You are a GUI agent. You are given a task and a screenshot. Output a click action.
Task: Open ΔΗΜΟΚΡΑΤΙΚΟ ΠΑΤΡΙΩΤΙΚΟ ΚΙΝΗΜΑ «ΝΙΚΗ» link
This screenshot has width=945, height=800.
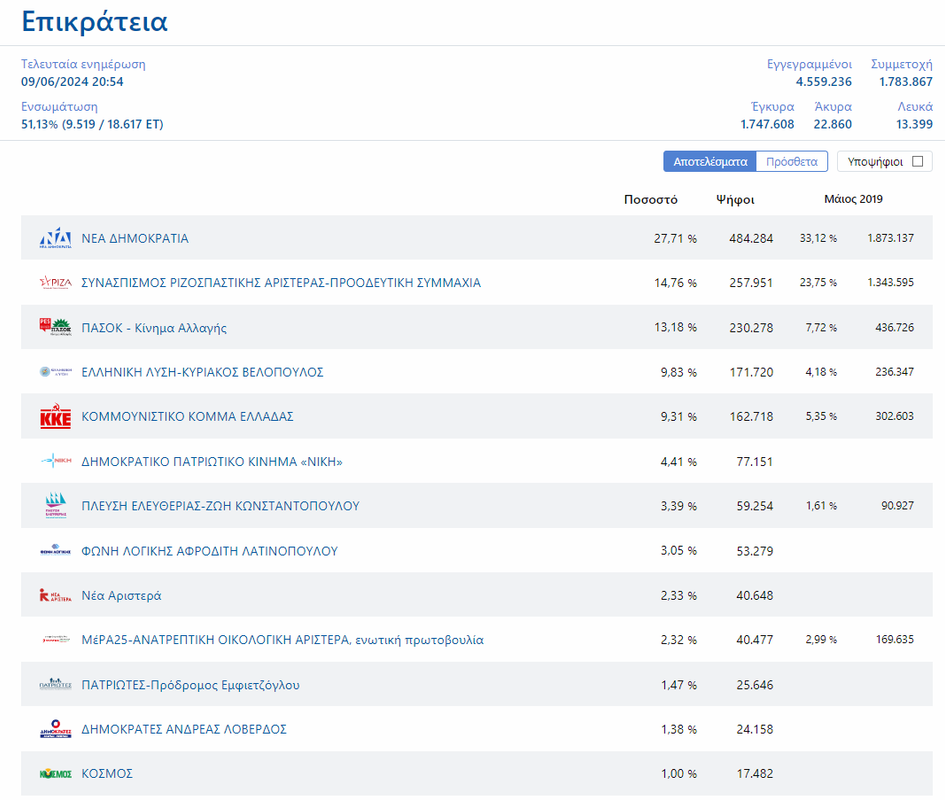coord(212,461)
